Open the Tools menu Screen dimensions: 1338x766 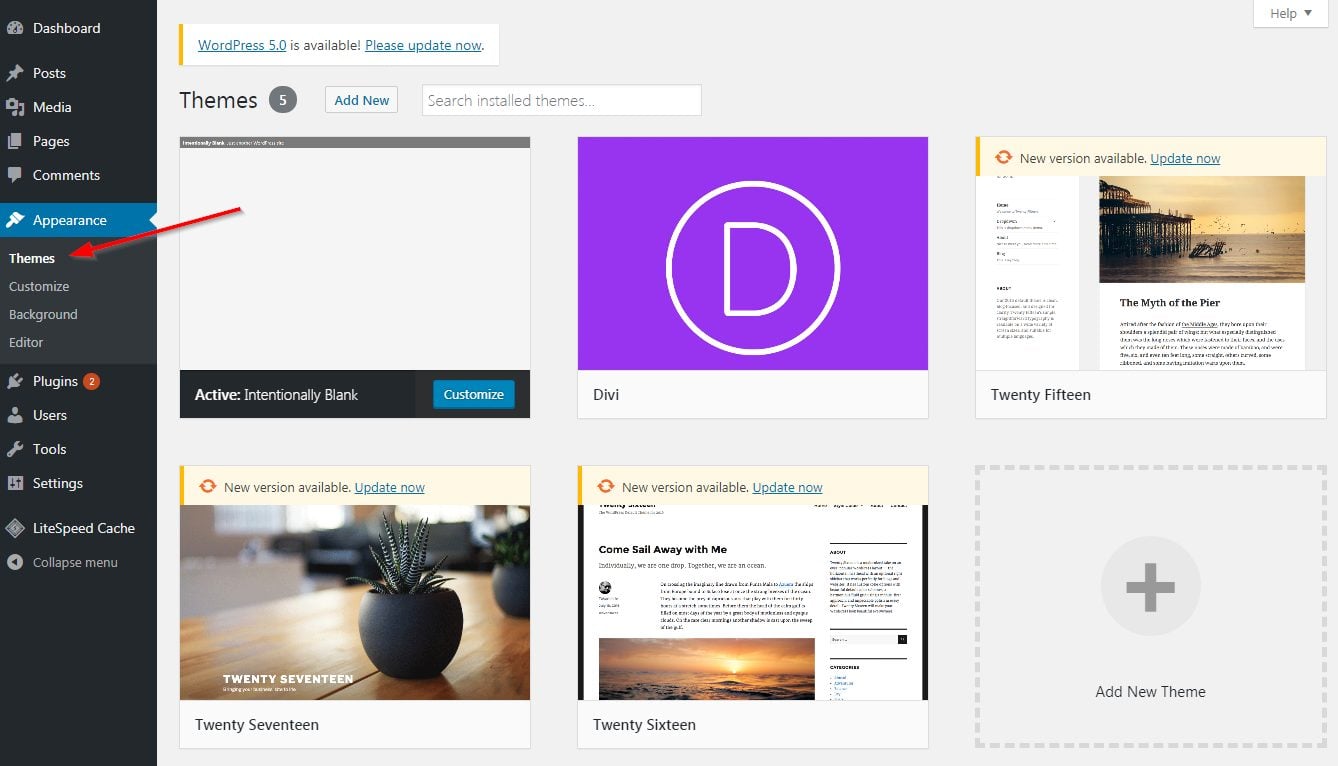[x=78, y=449]
